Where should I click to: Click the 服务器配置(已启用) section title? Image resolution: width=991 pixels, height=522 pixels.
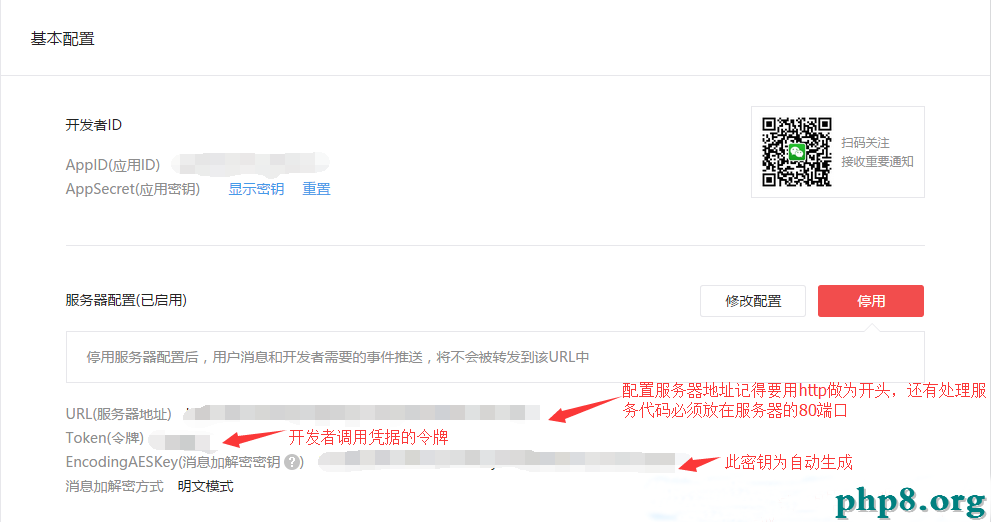pos(126,300)
